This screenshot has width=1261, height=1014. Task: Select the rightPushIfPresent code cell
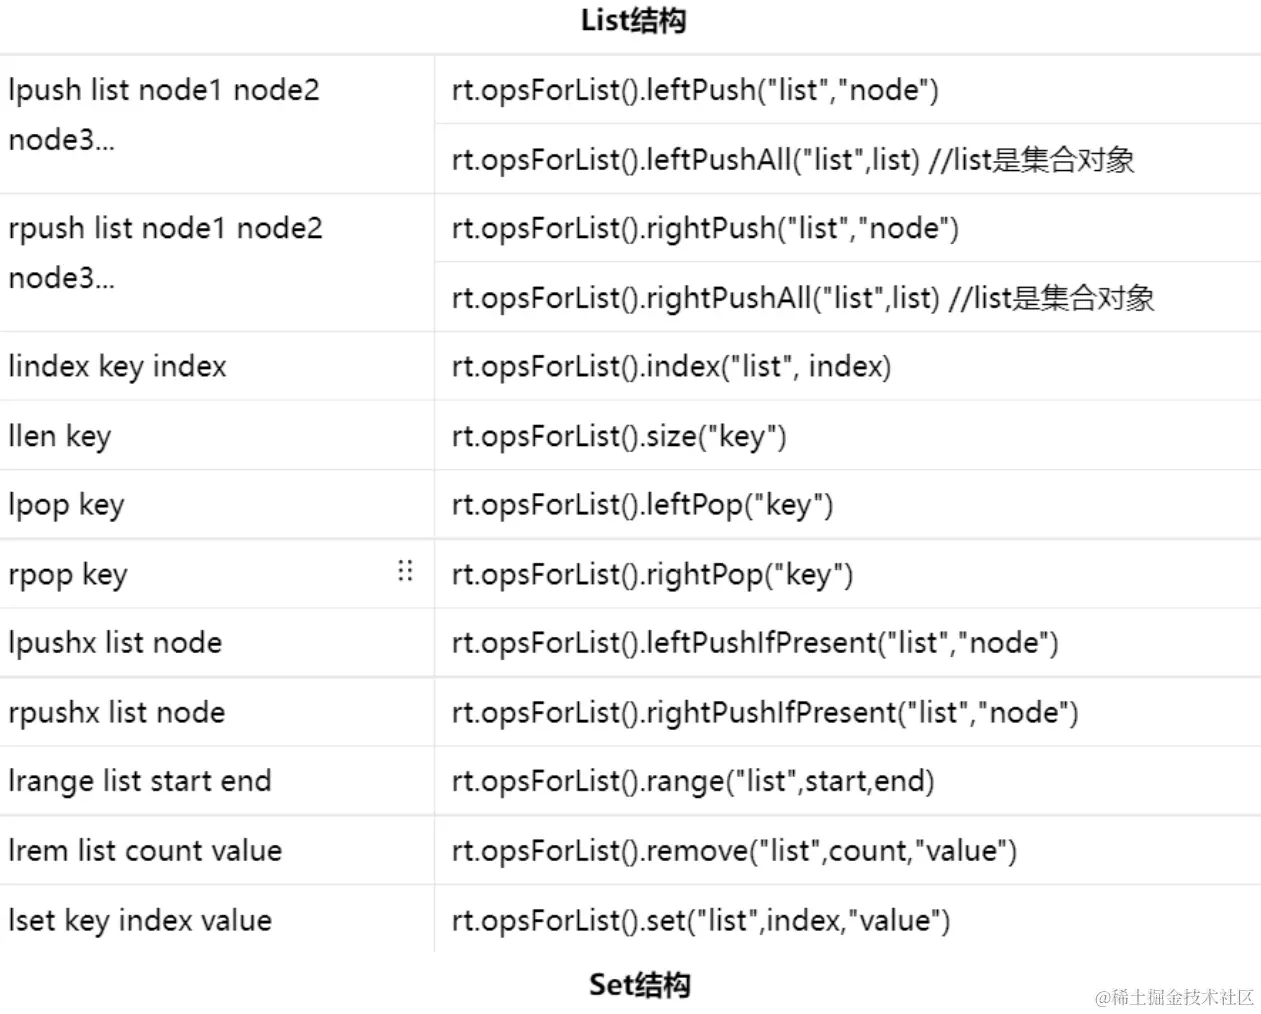[x=765, y=713]
